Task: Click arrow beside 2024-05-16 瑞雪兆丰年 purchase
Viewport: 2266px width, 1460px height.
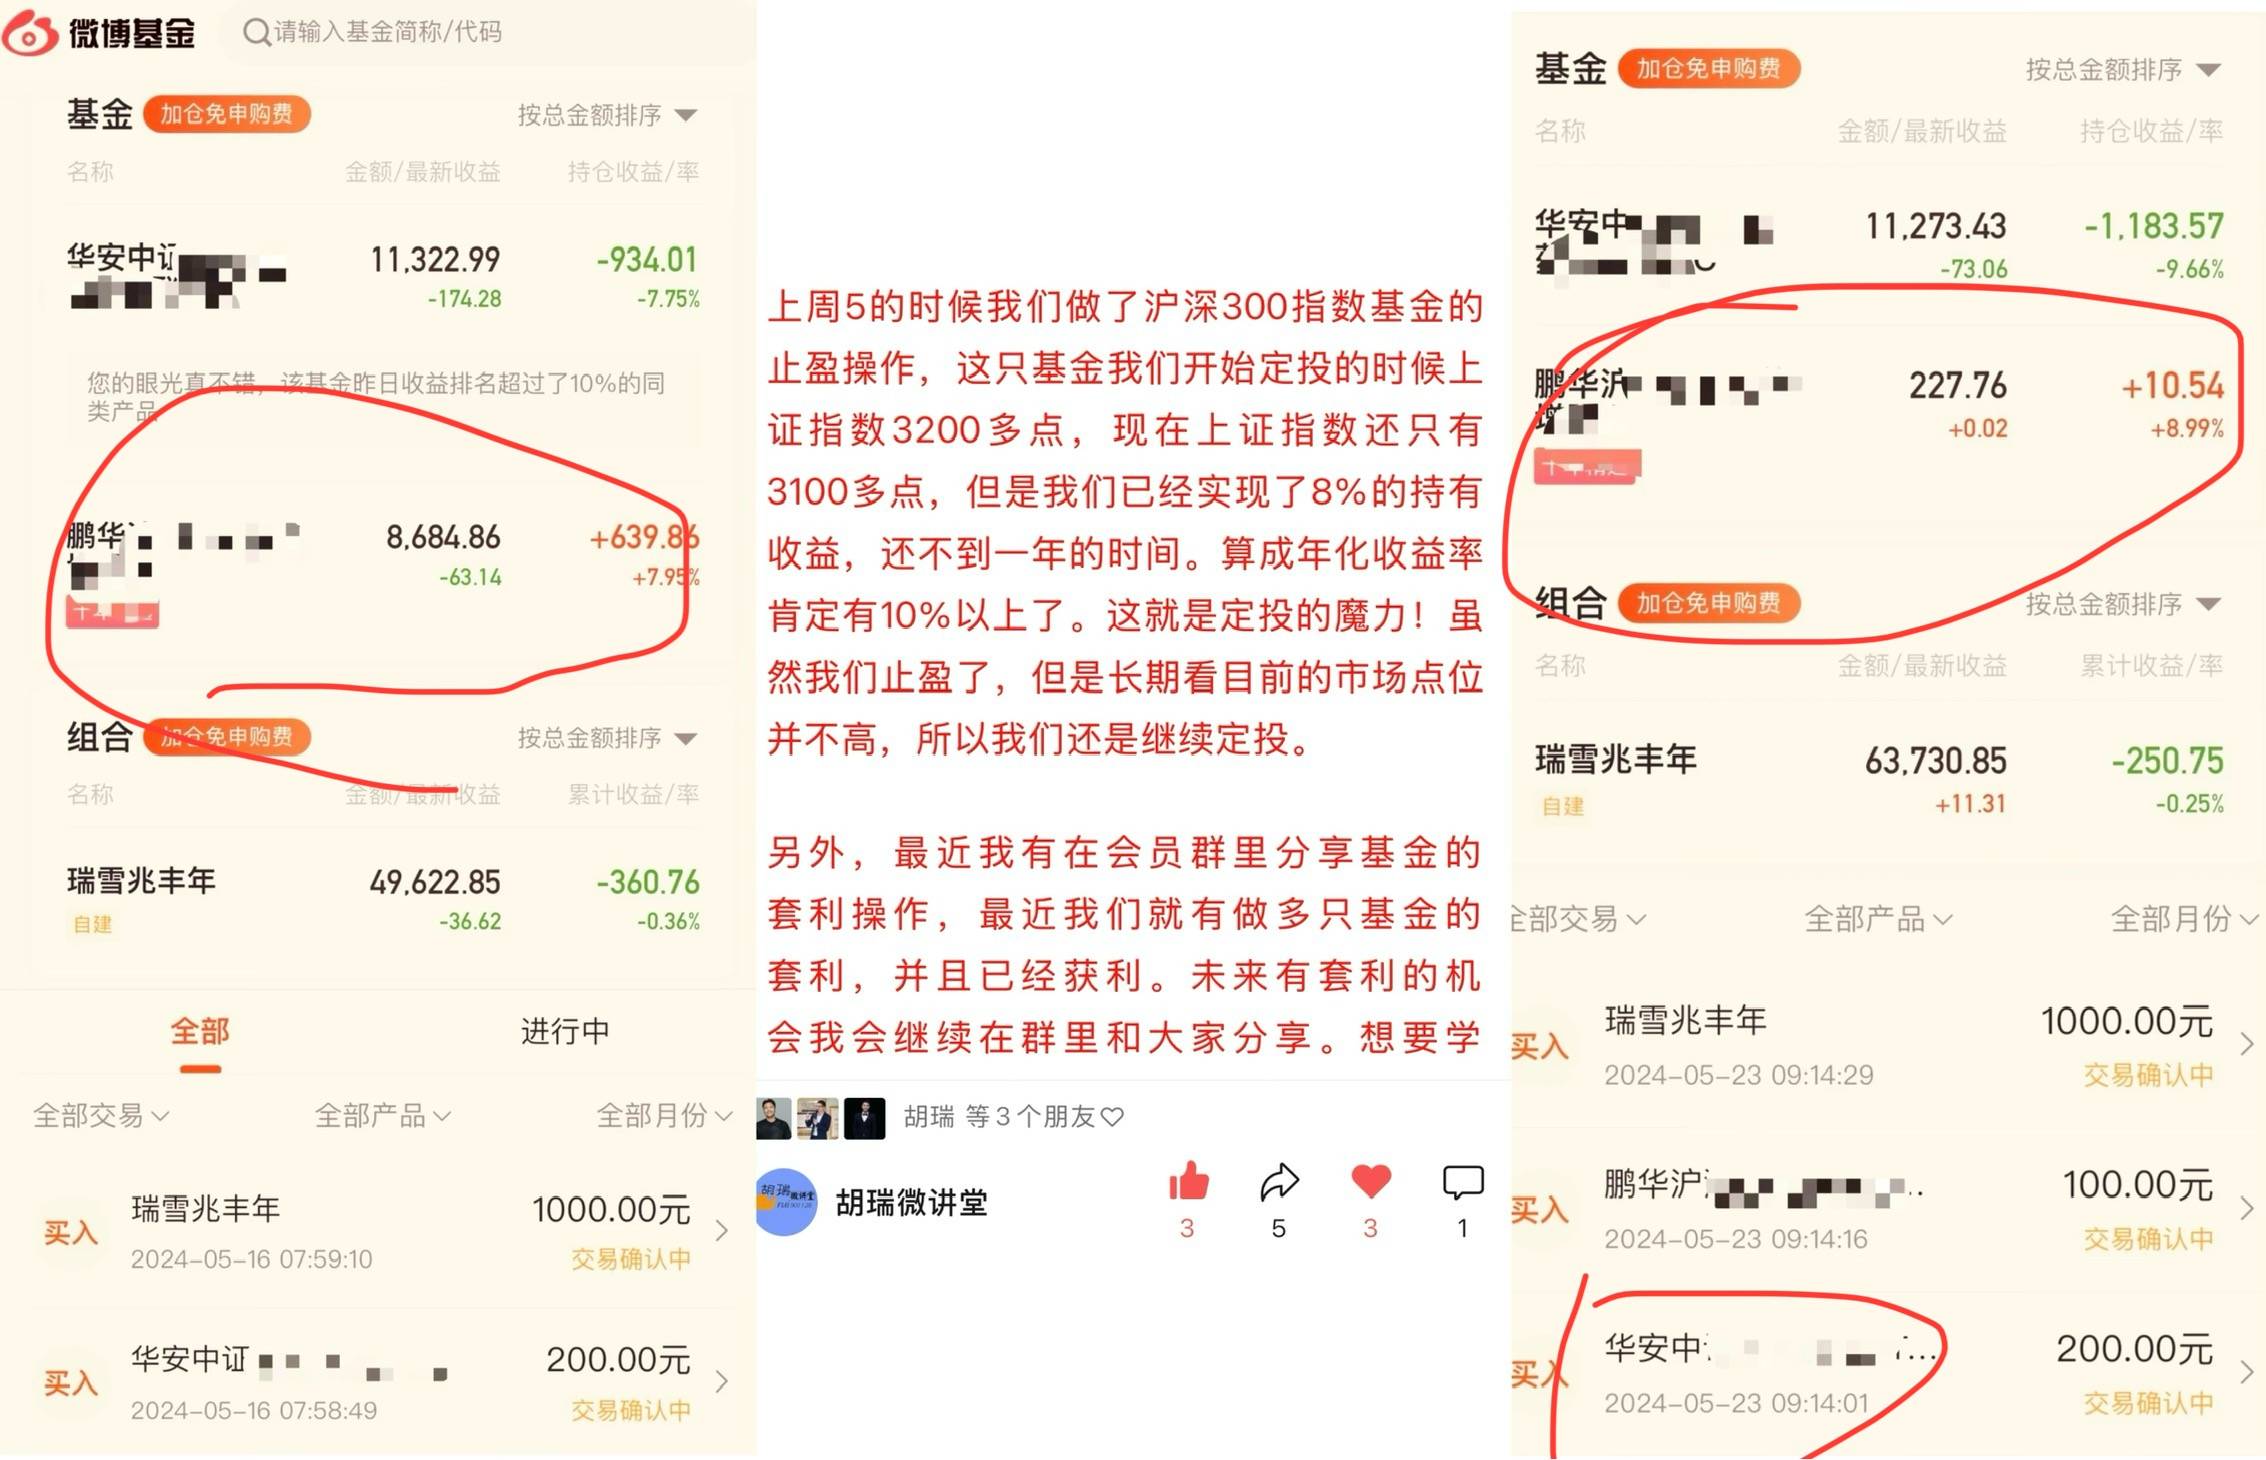Action: pyautogui.click(x=722, y=1231)
